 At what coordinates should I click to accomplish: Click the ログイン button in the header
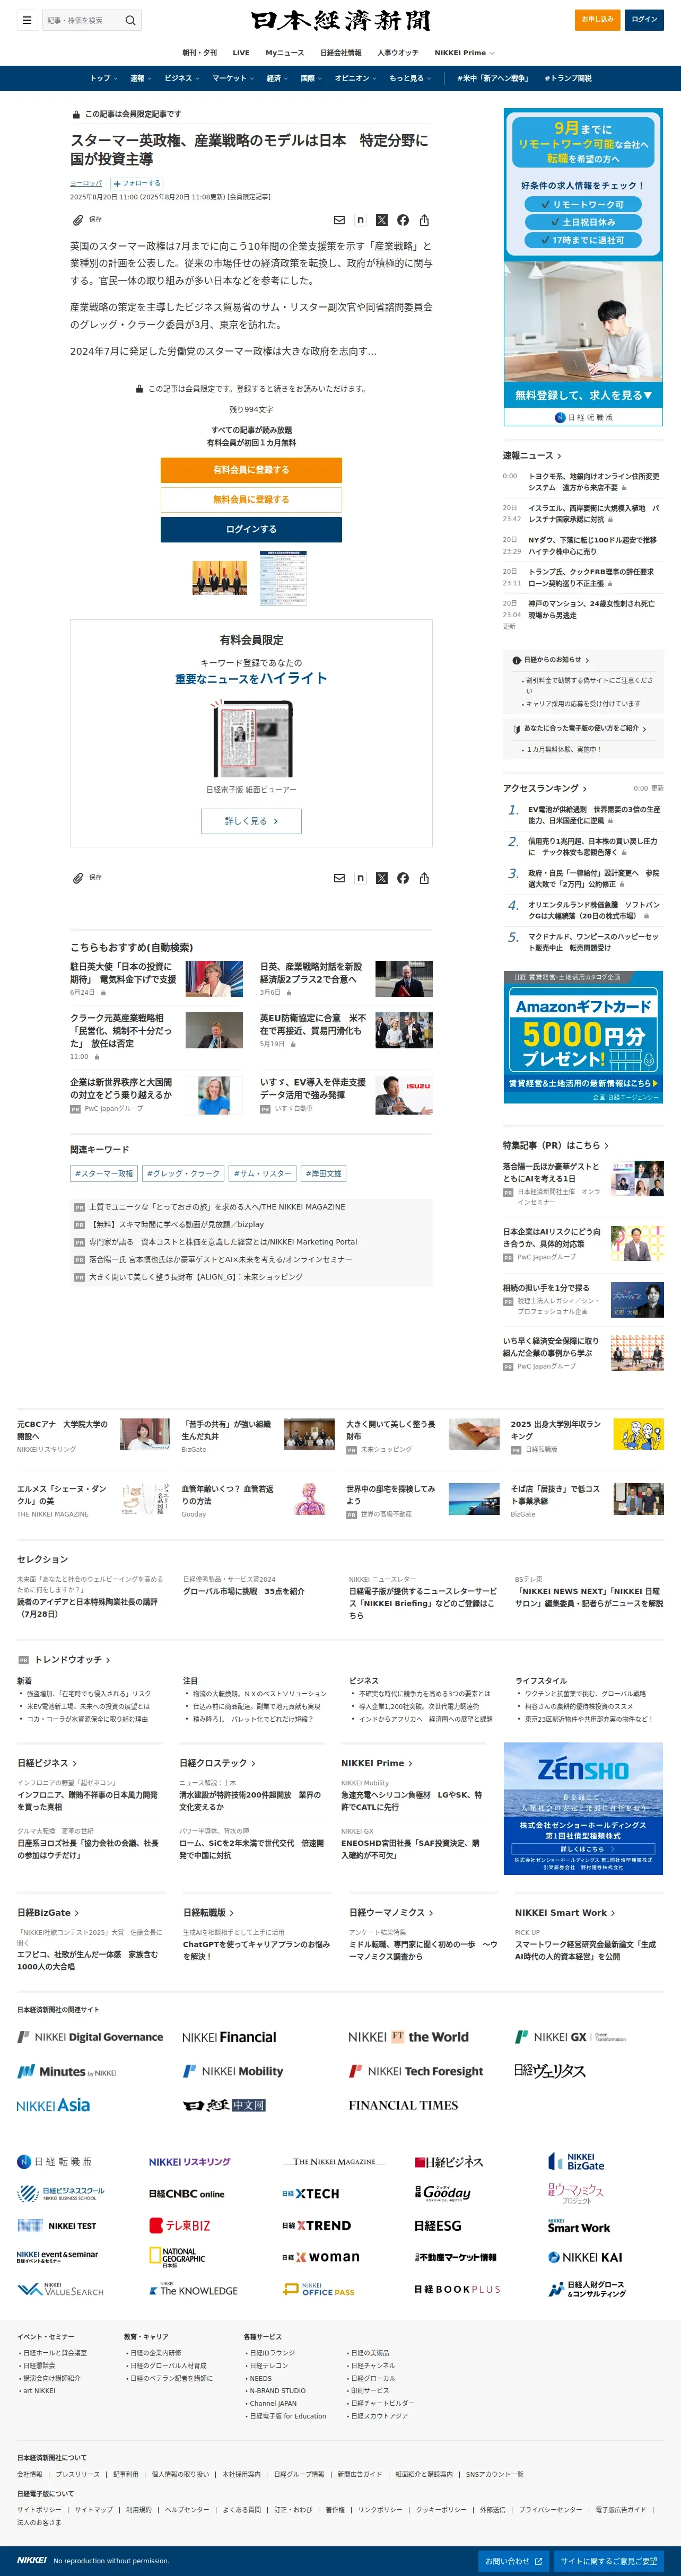coord(644,19)
